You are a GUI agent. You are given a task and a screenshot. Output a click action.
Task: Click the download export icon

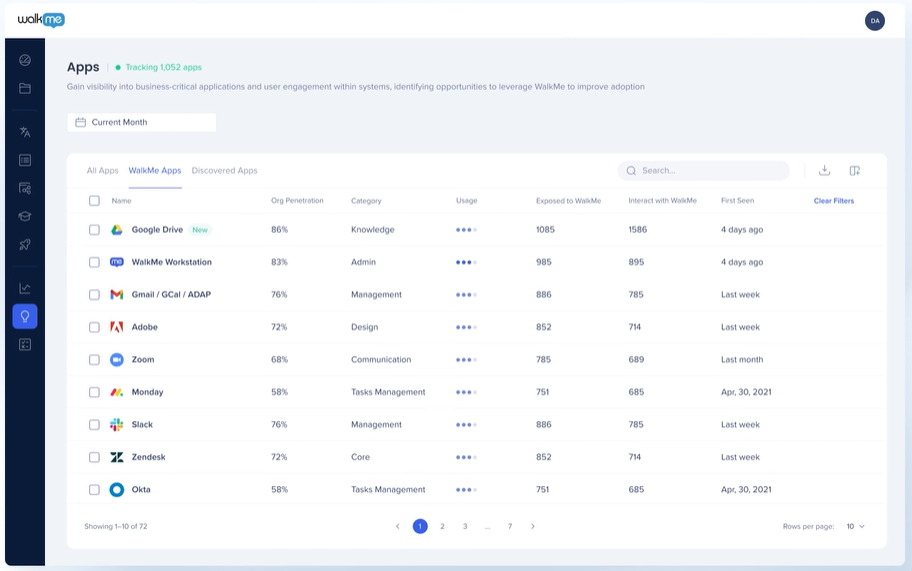824,170
